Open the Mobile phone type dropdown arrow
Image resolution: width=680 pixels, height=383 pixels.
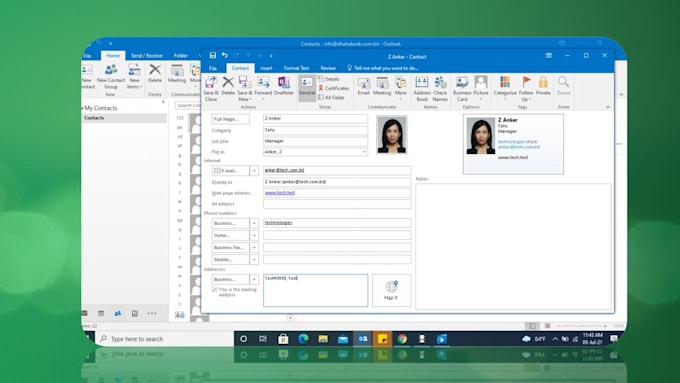tap(254, 260)
